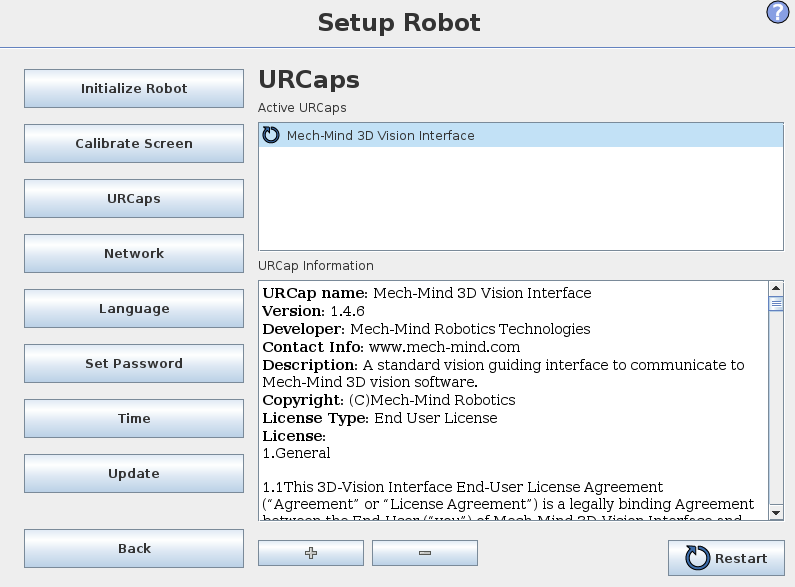Image resolution: width=795 pixels, height=587 pixels.
Task: Click the plus icon to add URCap
Action: [x=310, y=553]
